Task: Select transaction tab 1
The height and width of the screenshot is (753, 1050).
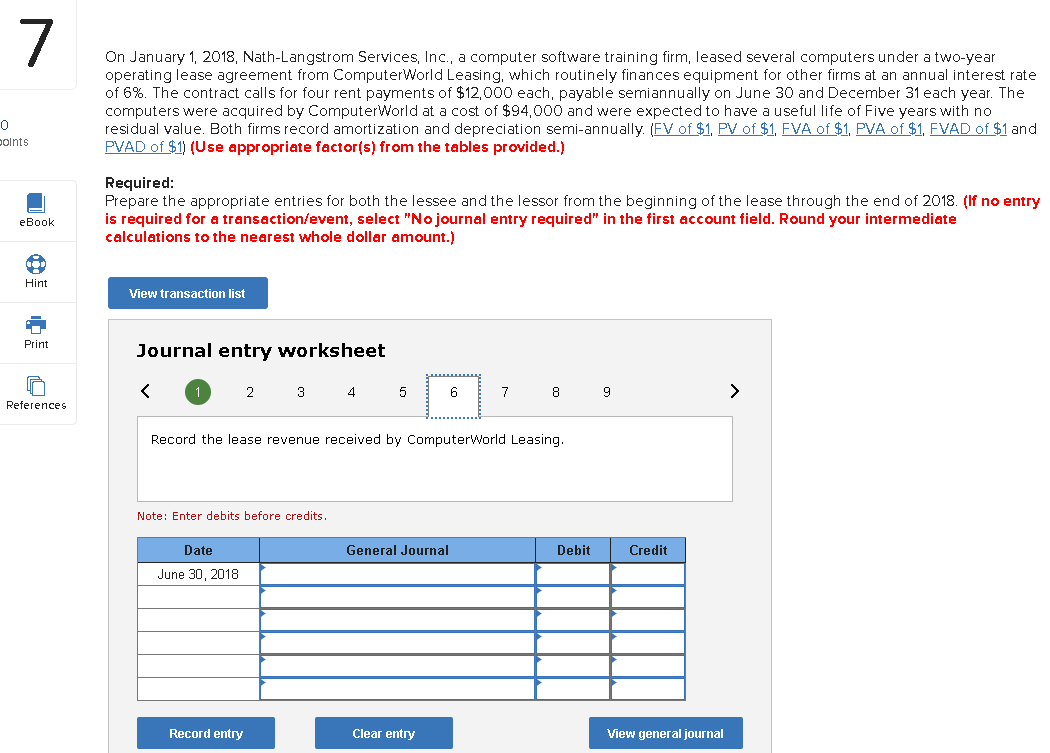Action: pyautogui.click(x=198, y=392)
